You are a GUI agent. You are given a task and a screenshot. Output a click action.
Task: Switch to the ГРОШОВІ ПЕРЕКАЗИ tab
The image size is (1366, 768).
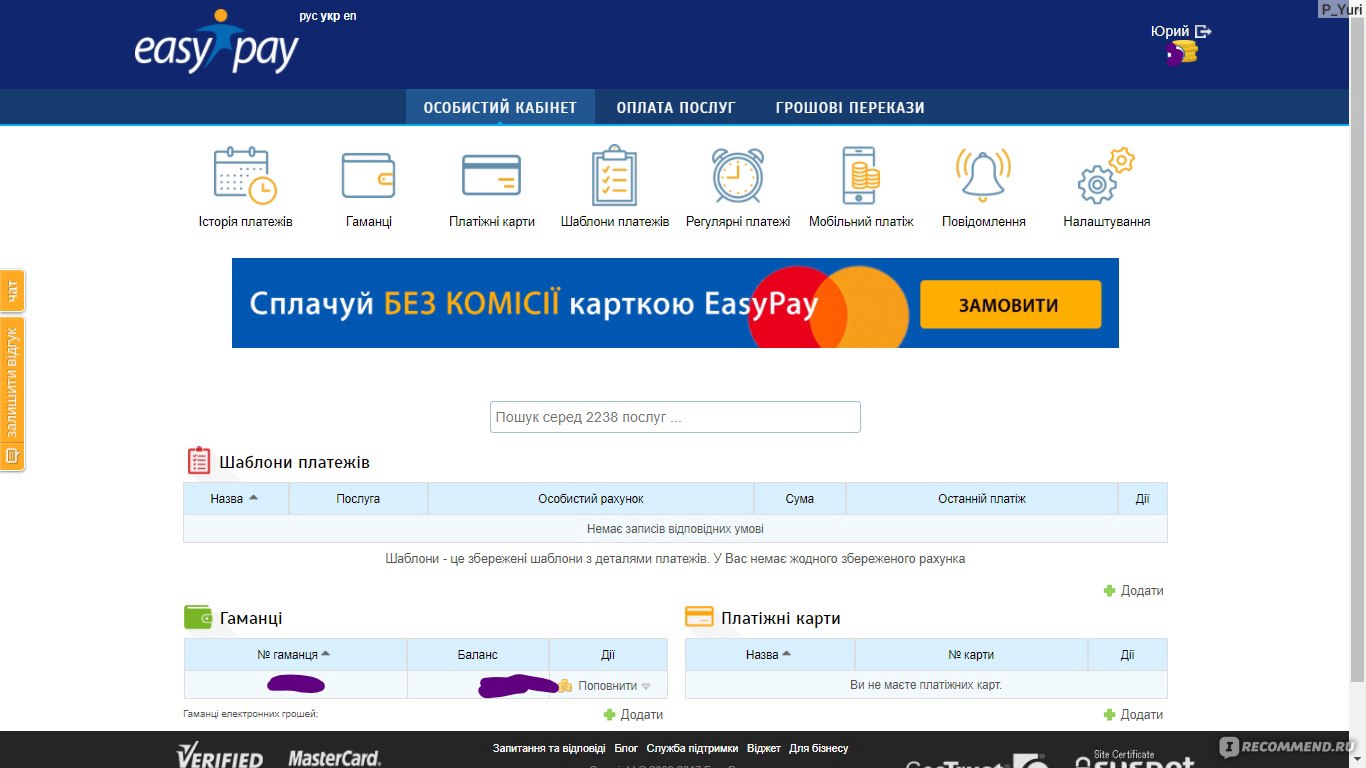pyautogui.click(x=850, y=107)
